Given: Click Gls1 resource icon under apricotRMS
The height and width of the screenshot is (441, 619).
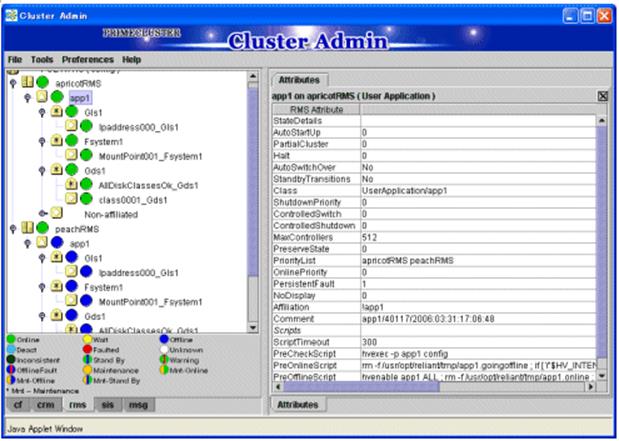Looking at the screenshot, I should pos(57,111).
